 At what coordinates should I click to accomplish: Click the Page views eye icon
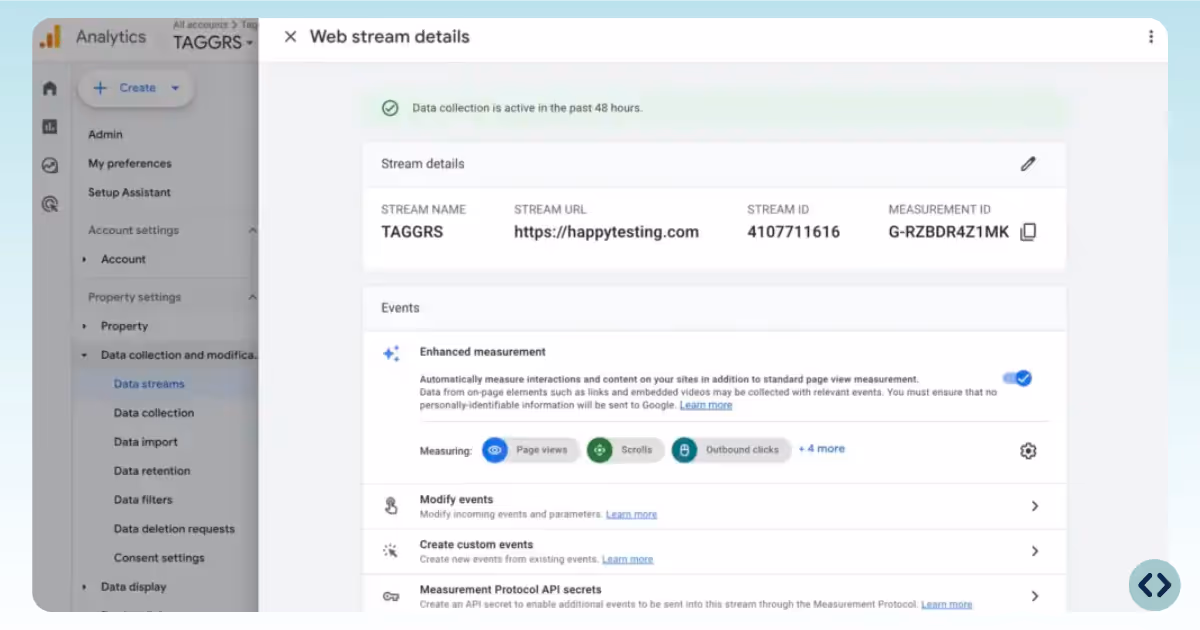click(x=495, y=450)
